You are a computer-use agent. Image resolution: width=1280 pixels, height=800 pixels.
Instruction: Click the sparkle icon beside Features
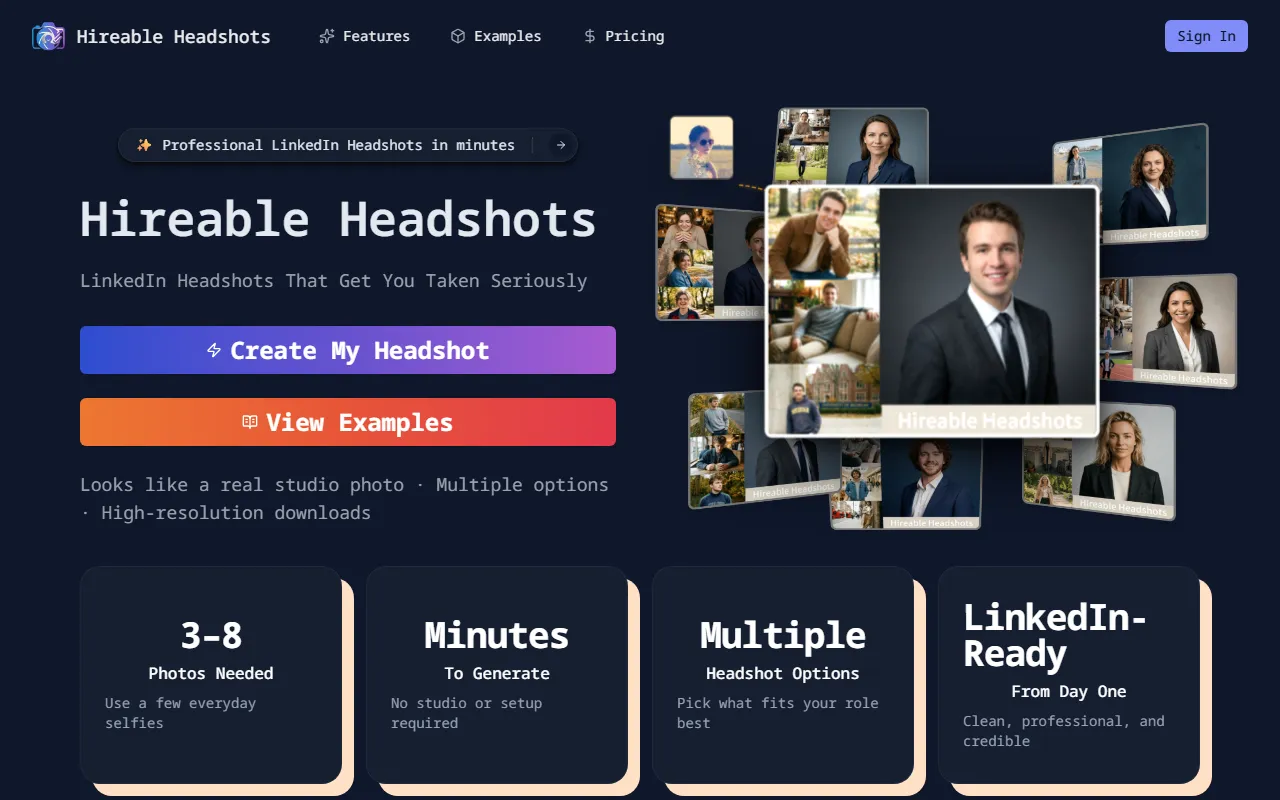(327, 36)
